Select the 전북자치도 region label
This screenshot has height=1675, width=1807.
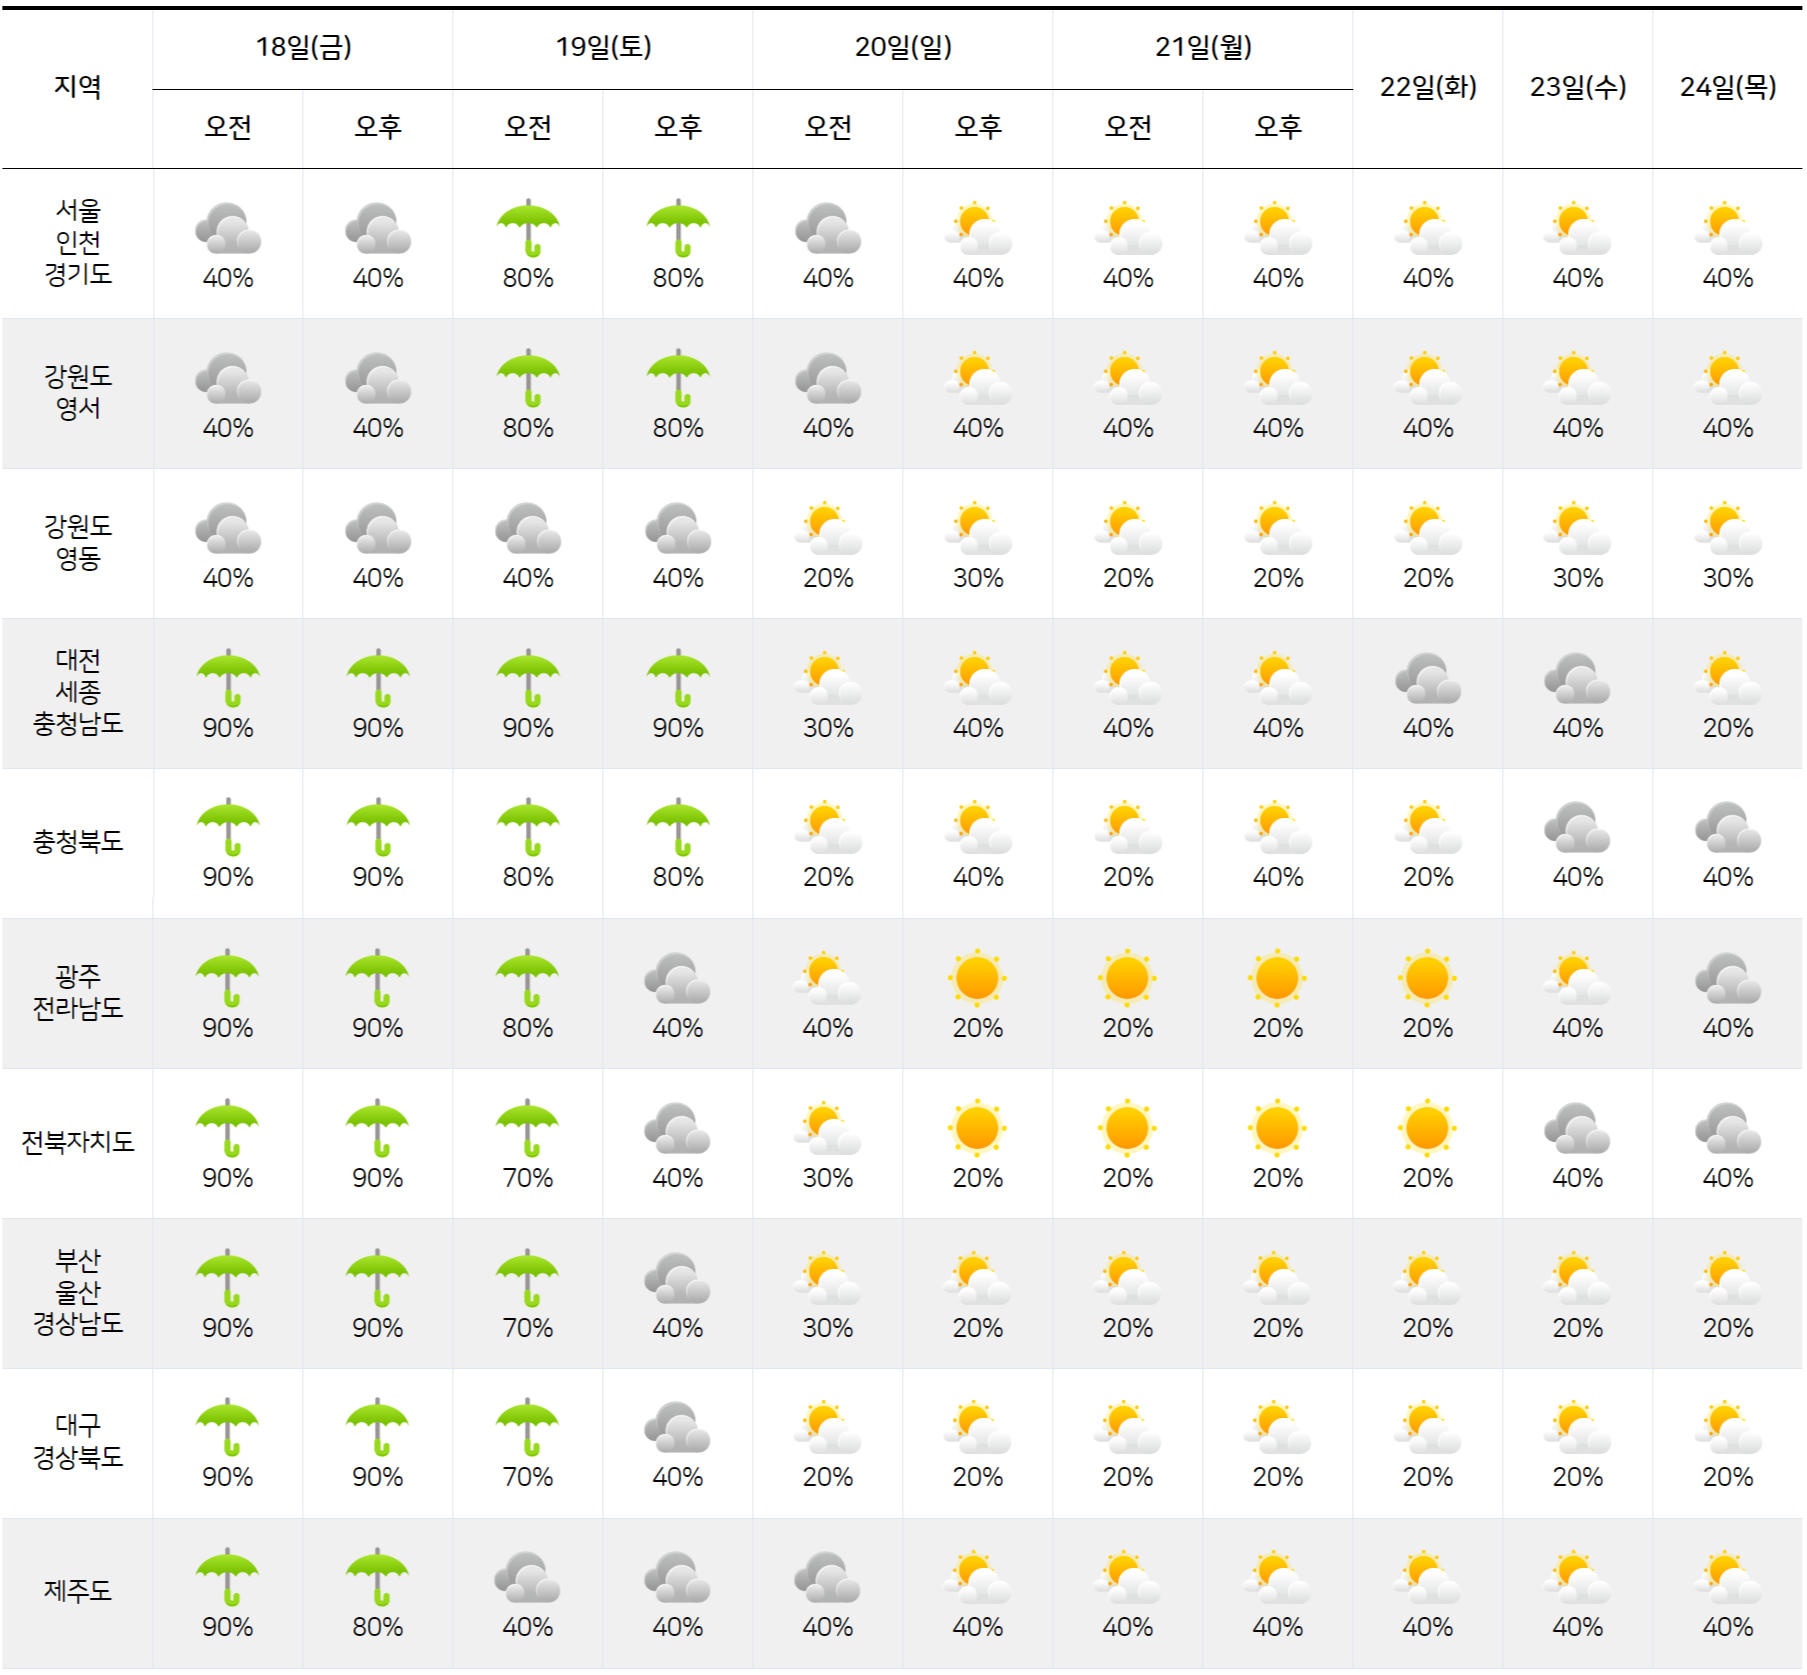coord(78,1142)
